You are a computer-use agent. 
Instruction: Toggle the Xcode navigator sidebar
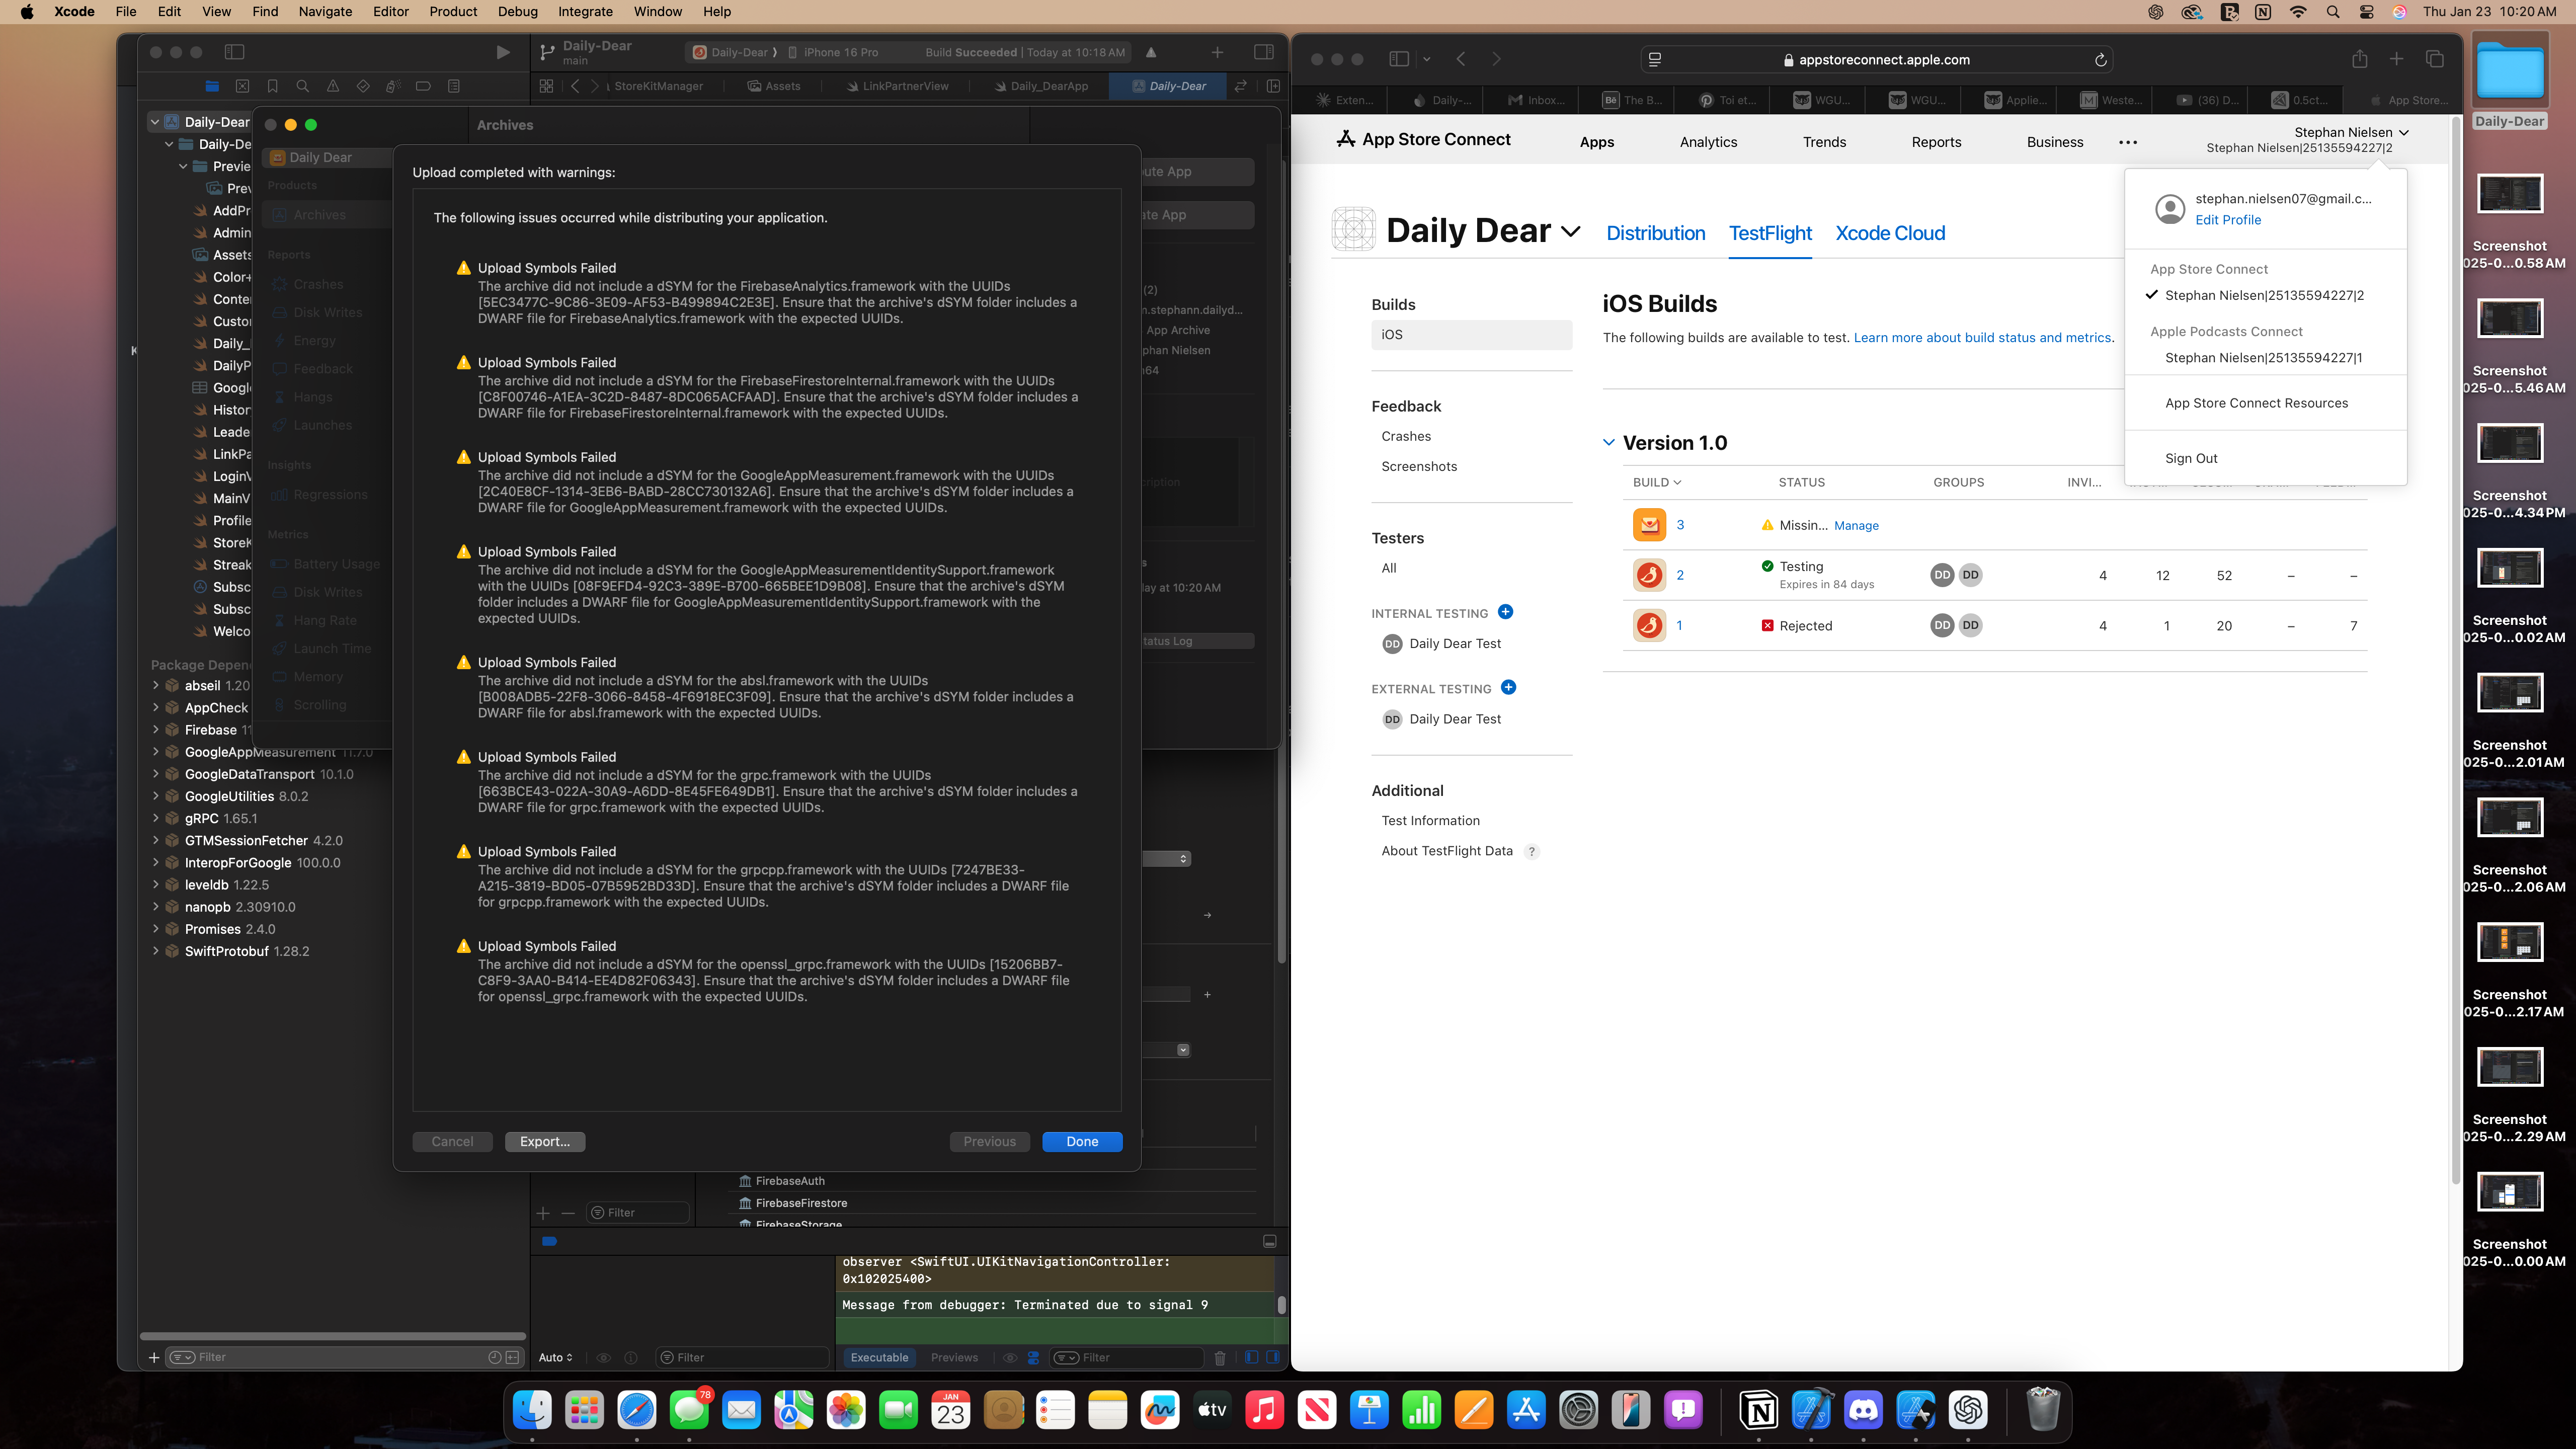pos(235,52)
